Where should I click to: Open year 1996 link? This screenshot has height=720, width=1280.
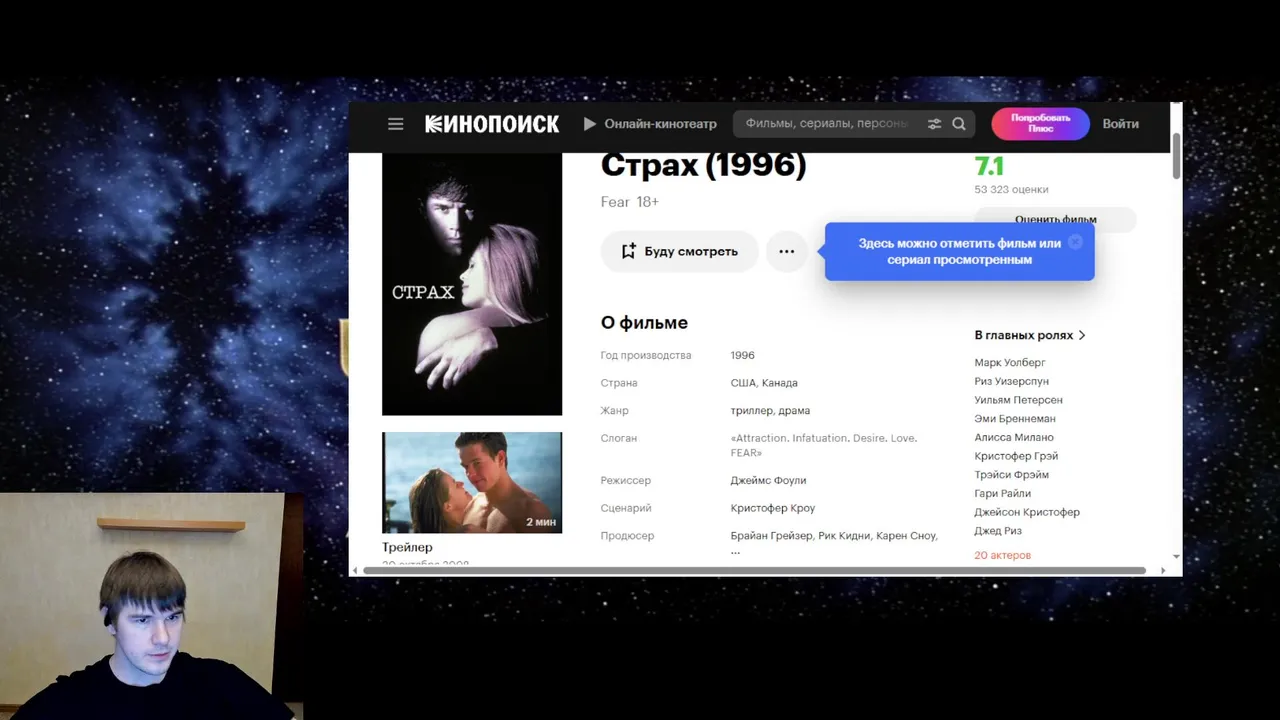[743, 355]
